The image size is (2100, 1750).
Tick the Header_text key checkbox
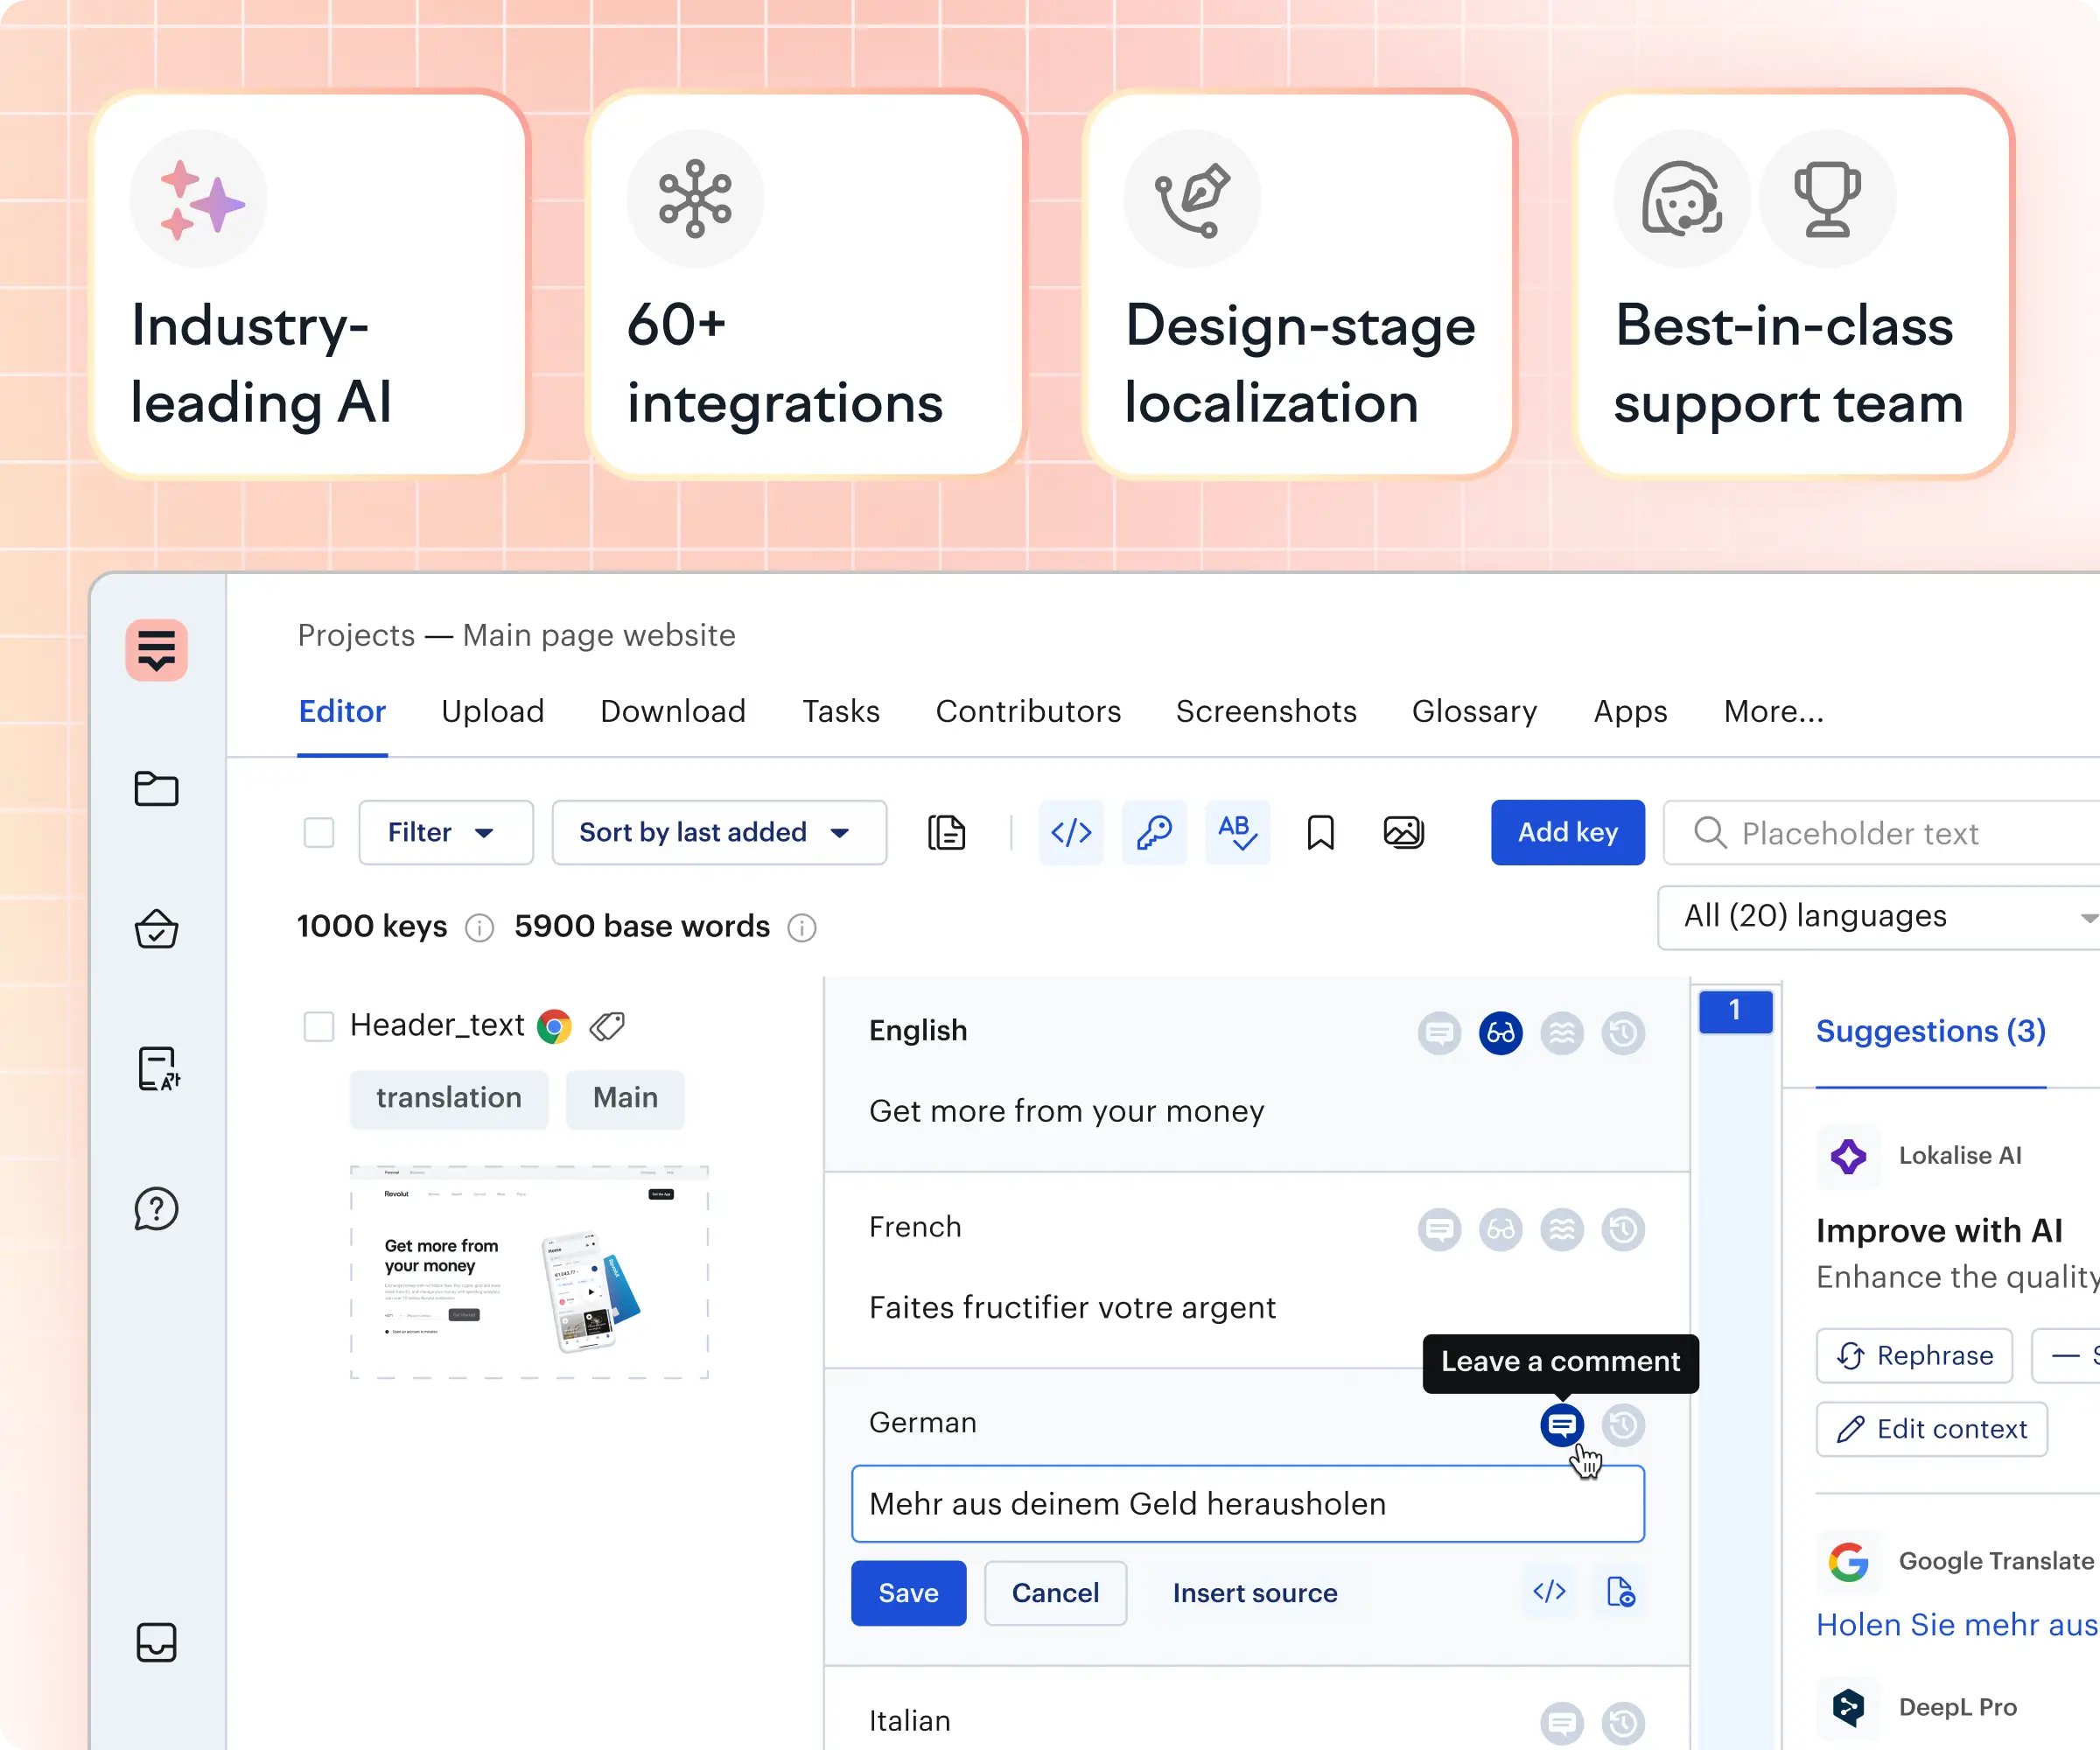point(319,1026)
